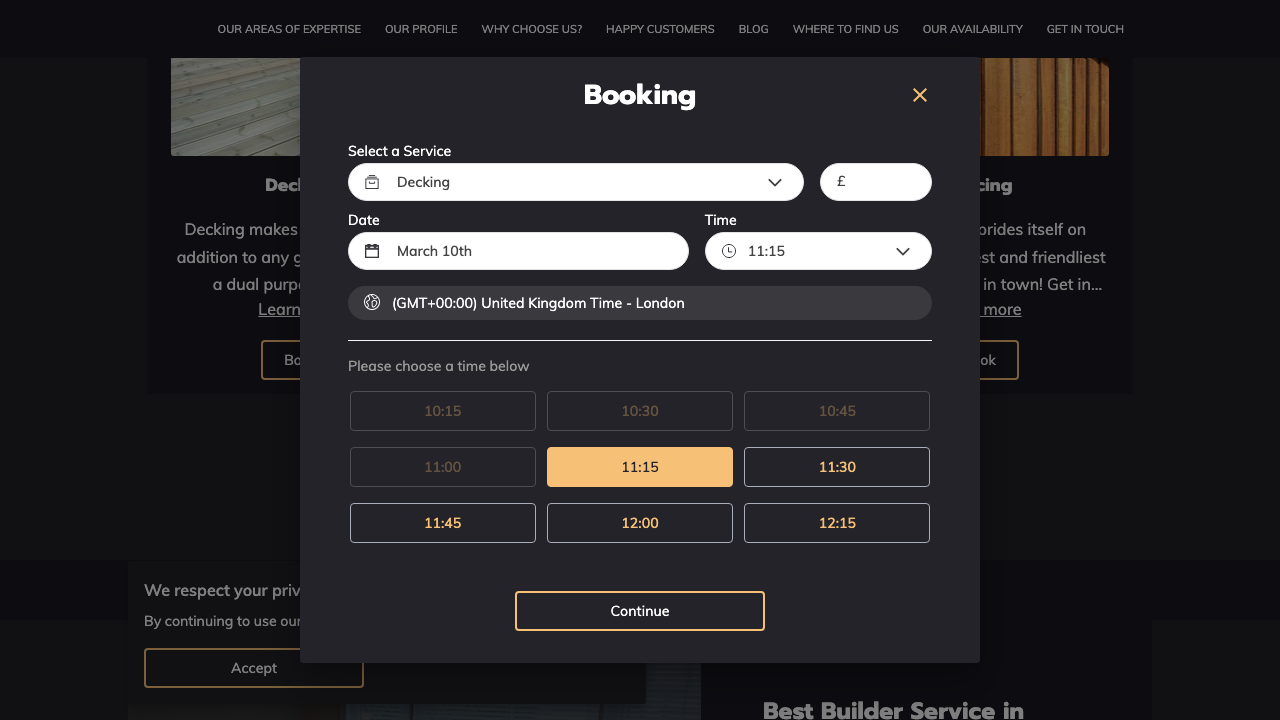Click the March 10th date field

pyautogui.click(x=530, y=251)
